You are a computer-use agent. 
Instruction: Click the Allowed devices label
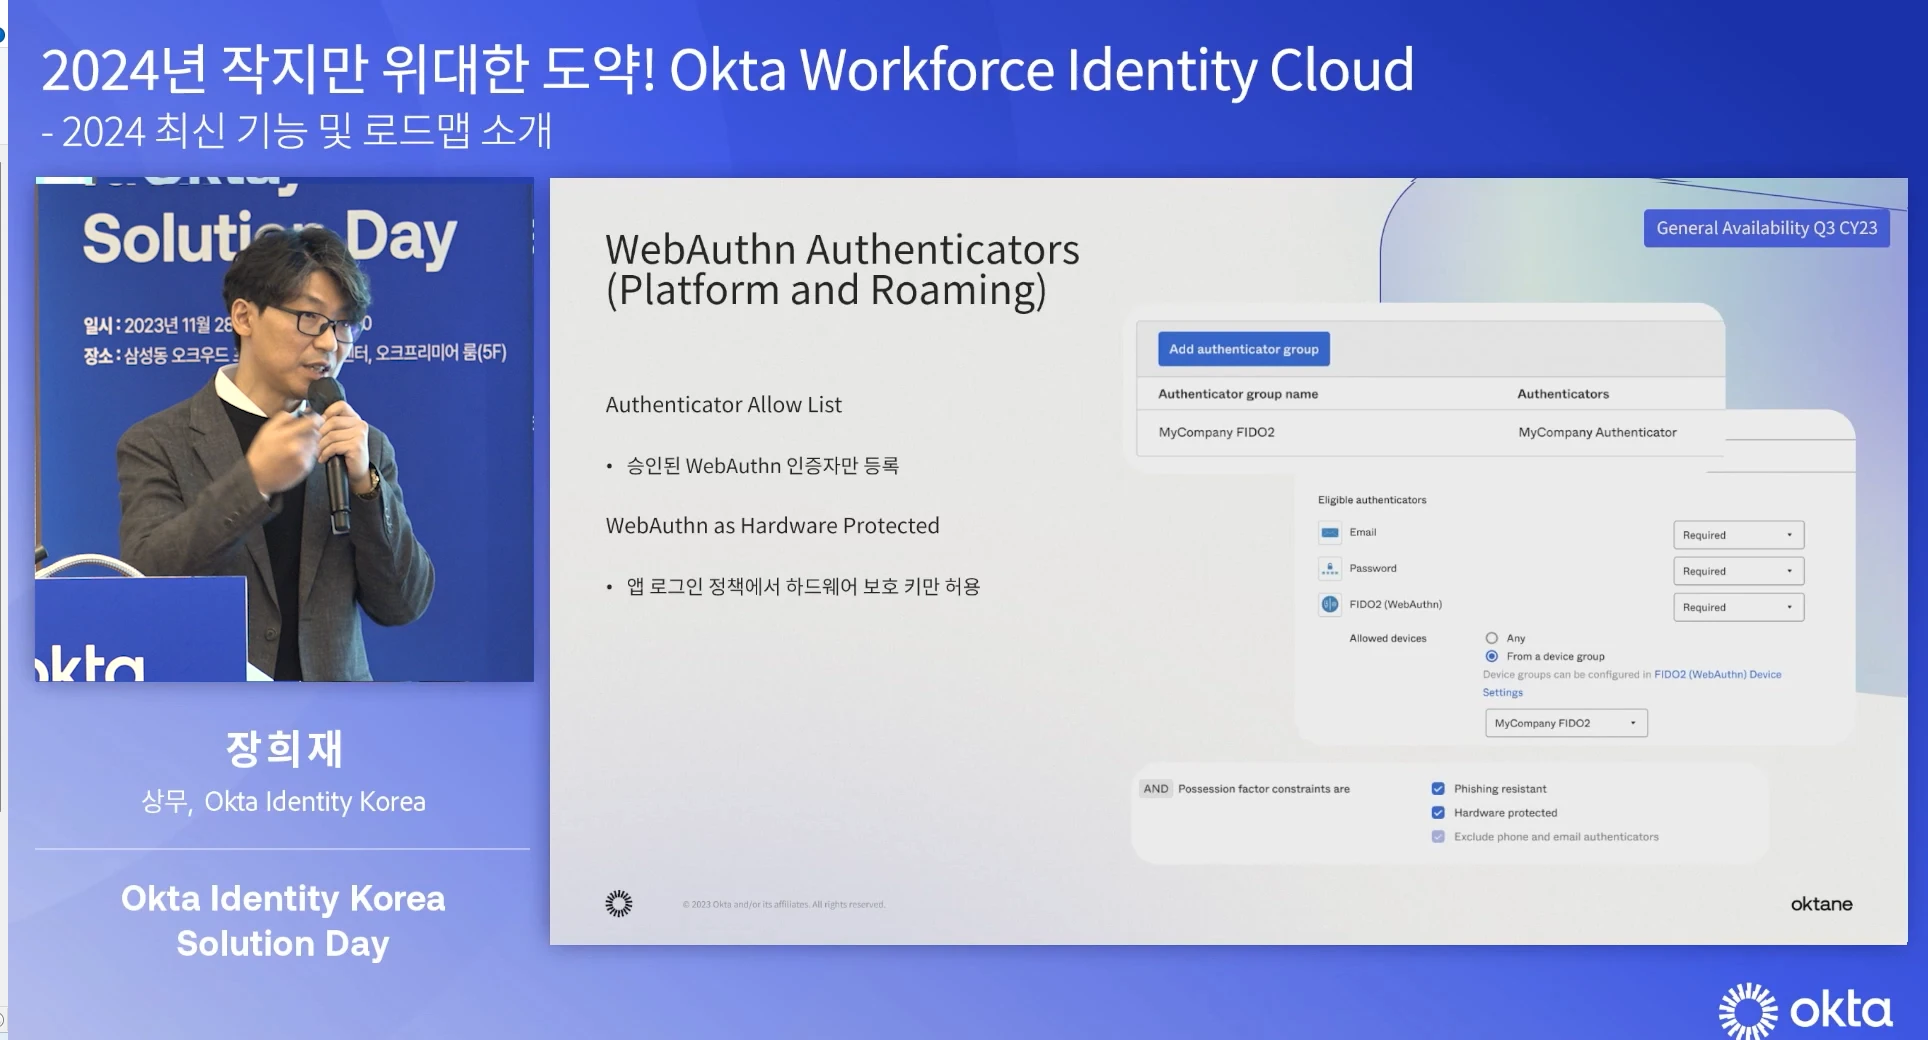1388,638
